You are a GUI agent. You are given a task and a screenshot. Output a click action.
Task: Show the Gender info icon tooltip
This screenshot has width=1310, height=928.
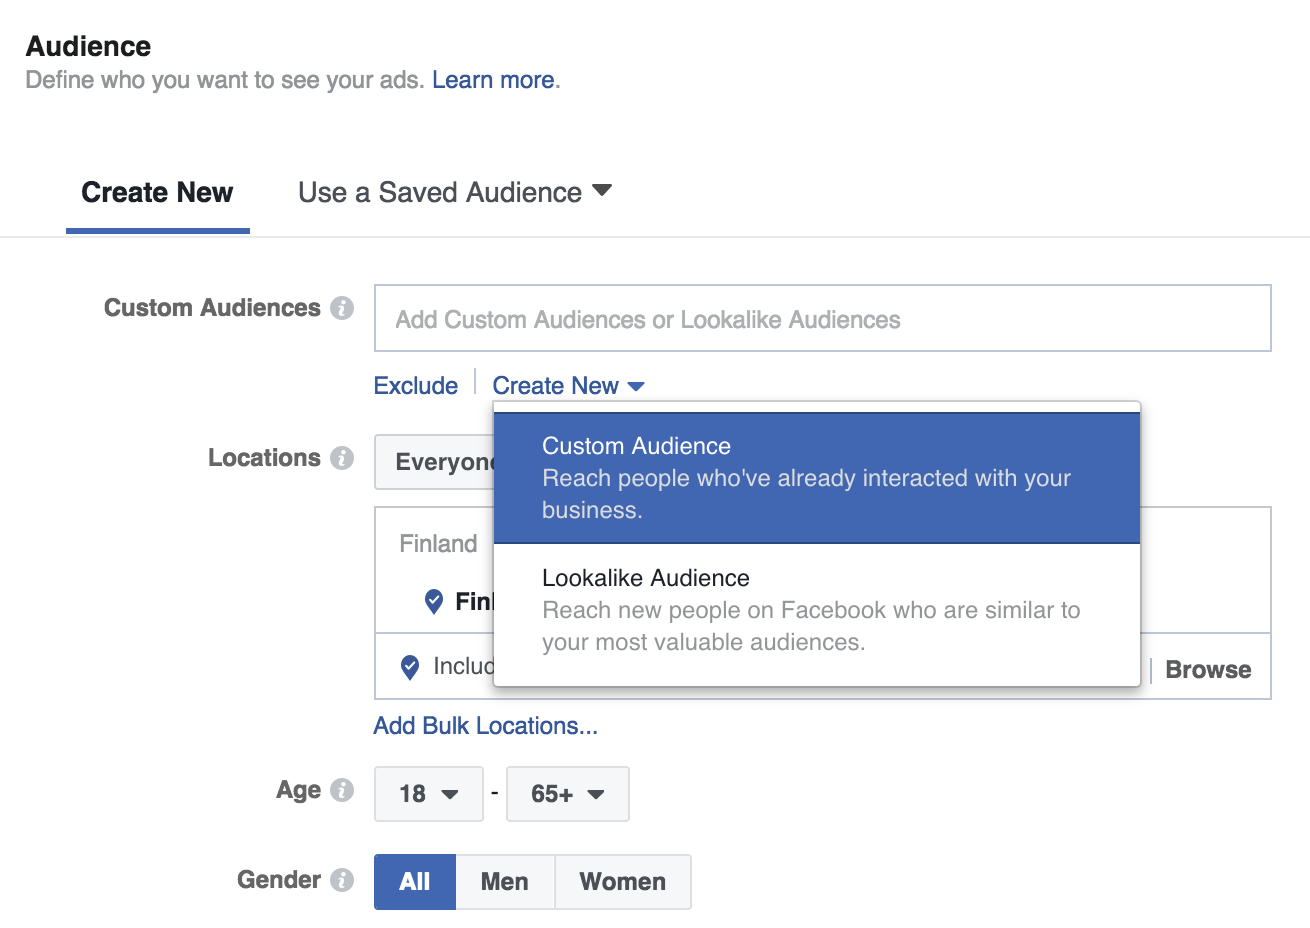tap(342, 880)
